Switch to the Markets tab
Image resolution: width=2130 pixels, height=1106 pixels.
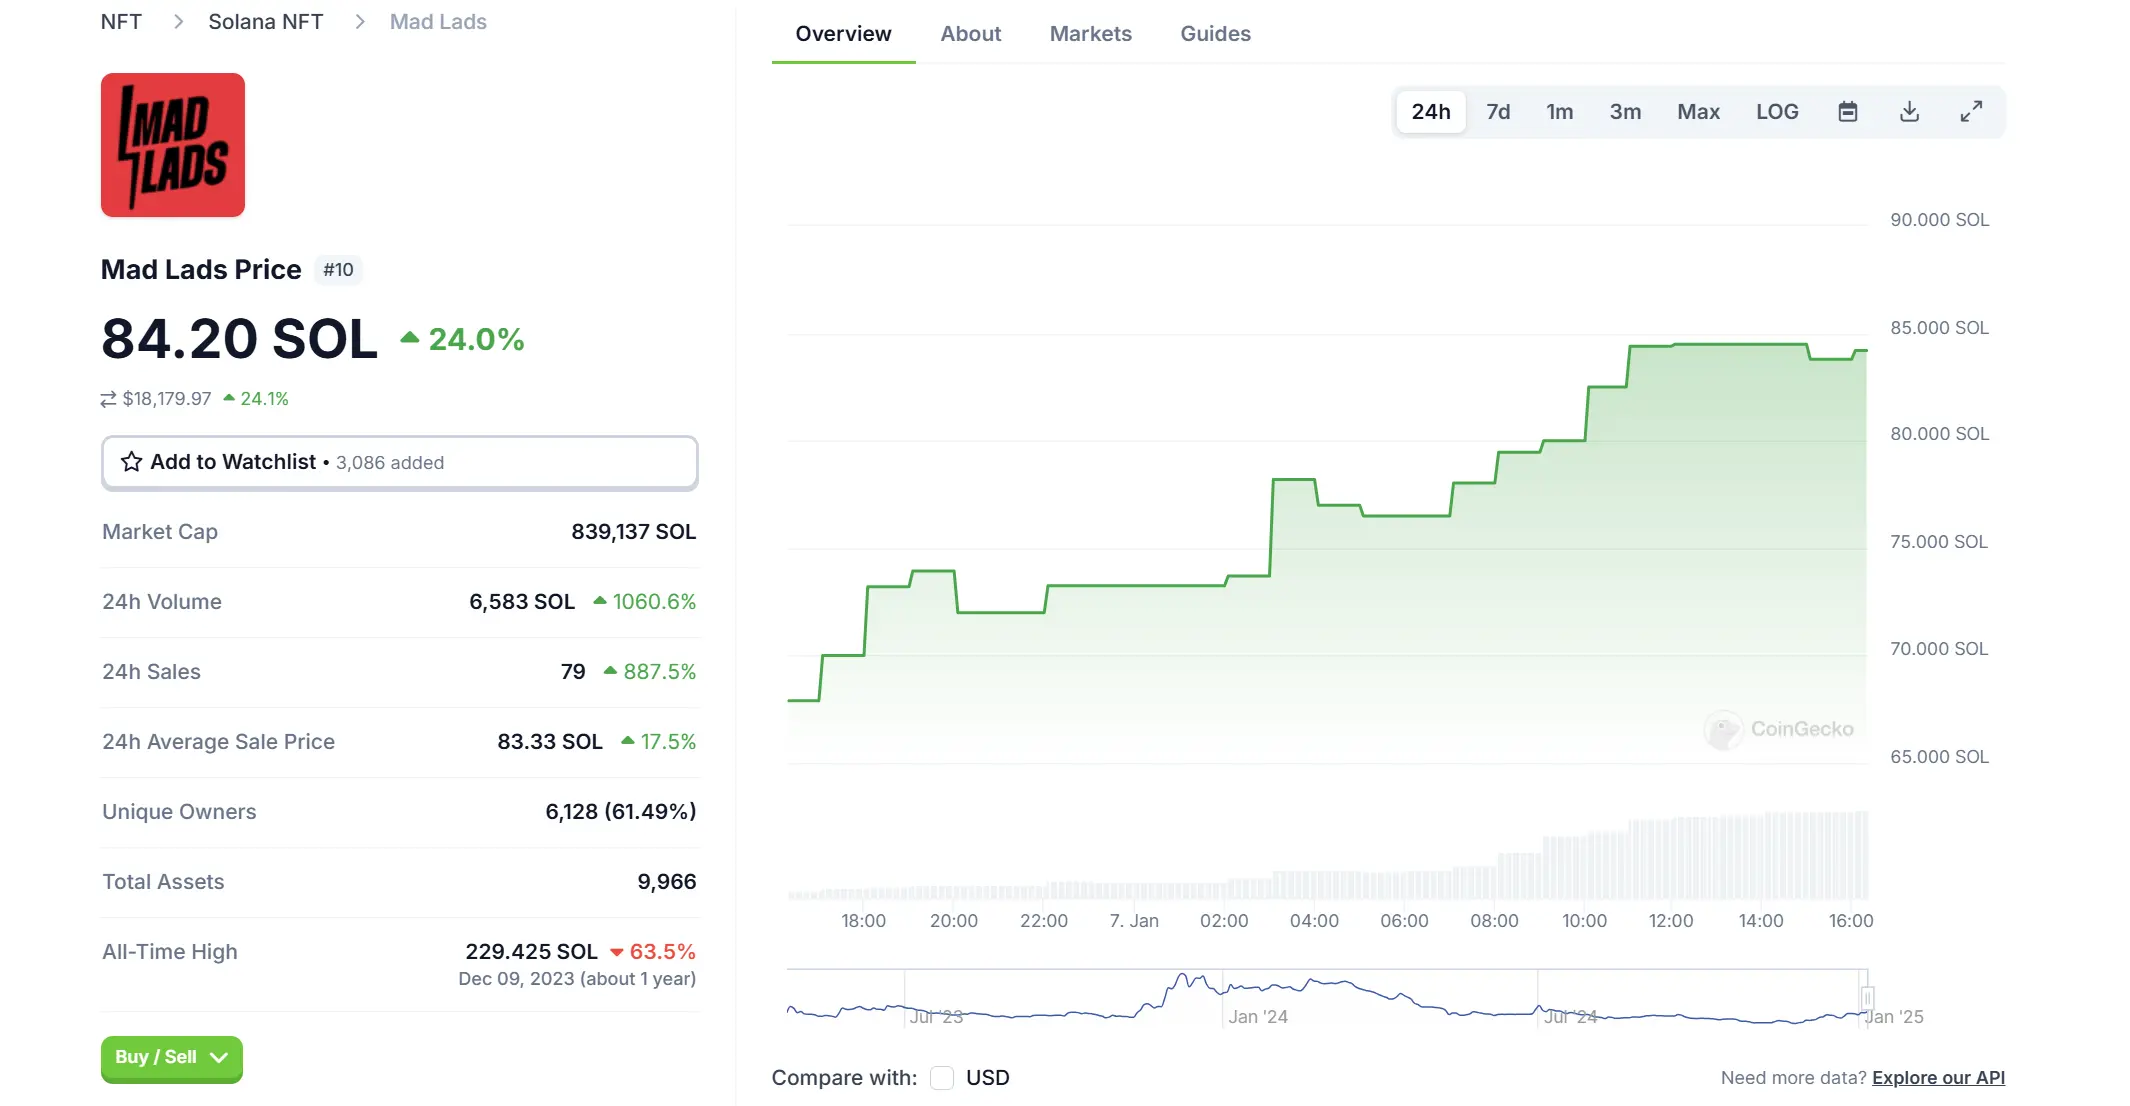tap(1090, 33)
